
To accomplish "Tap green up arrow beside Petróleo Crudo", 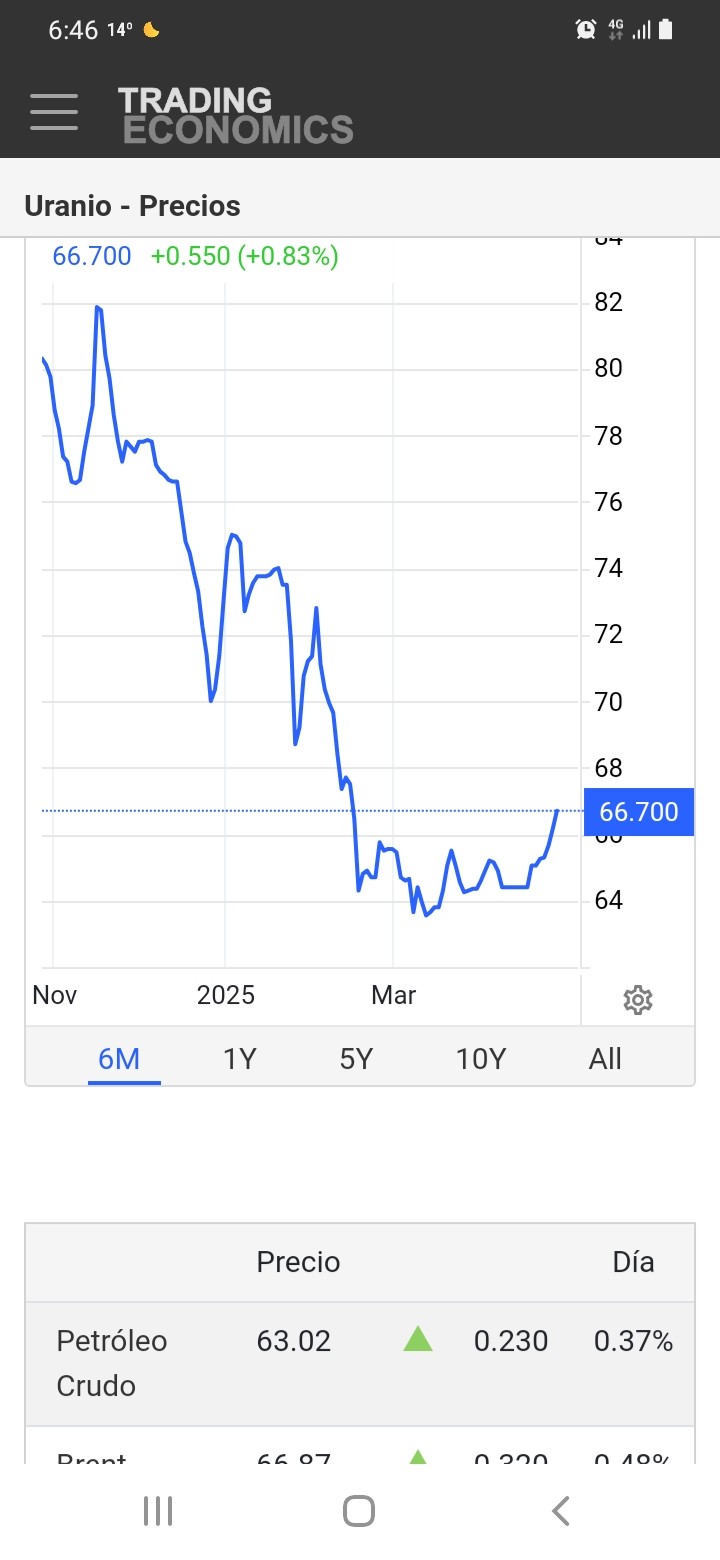I will (x=418, y=1339).
